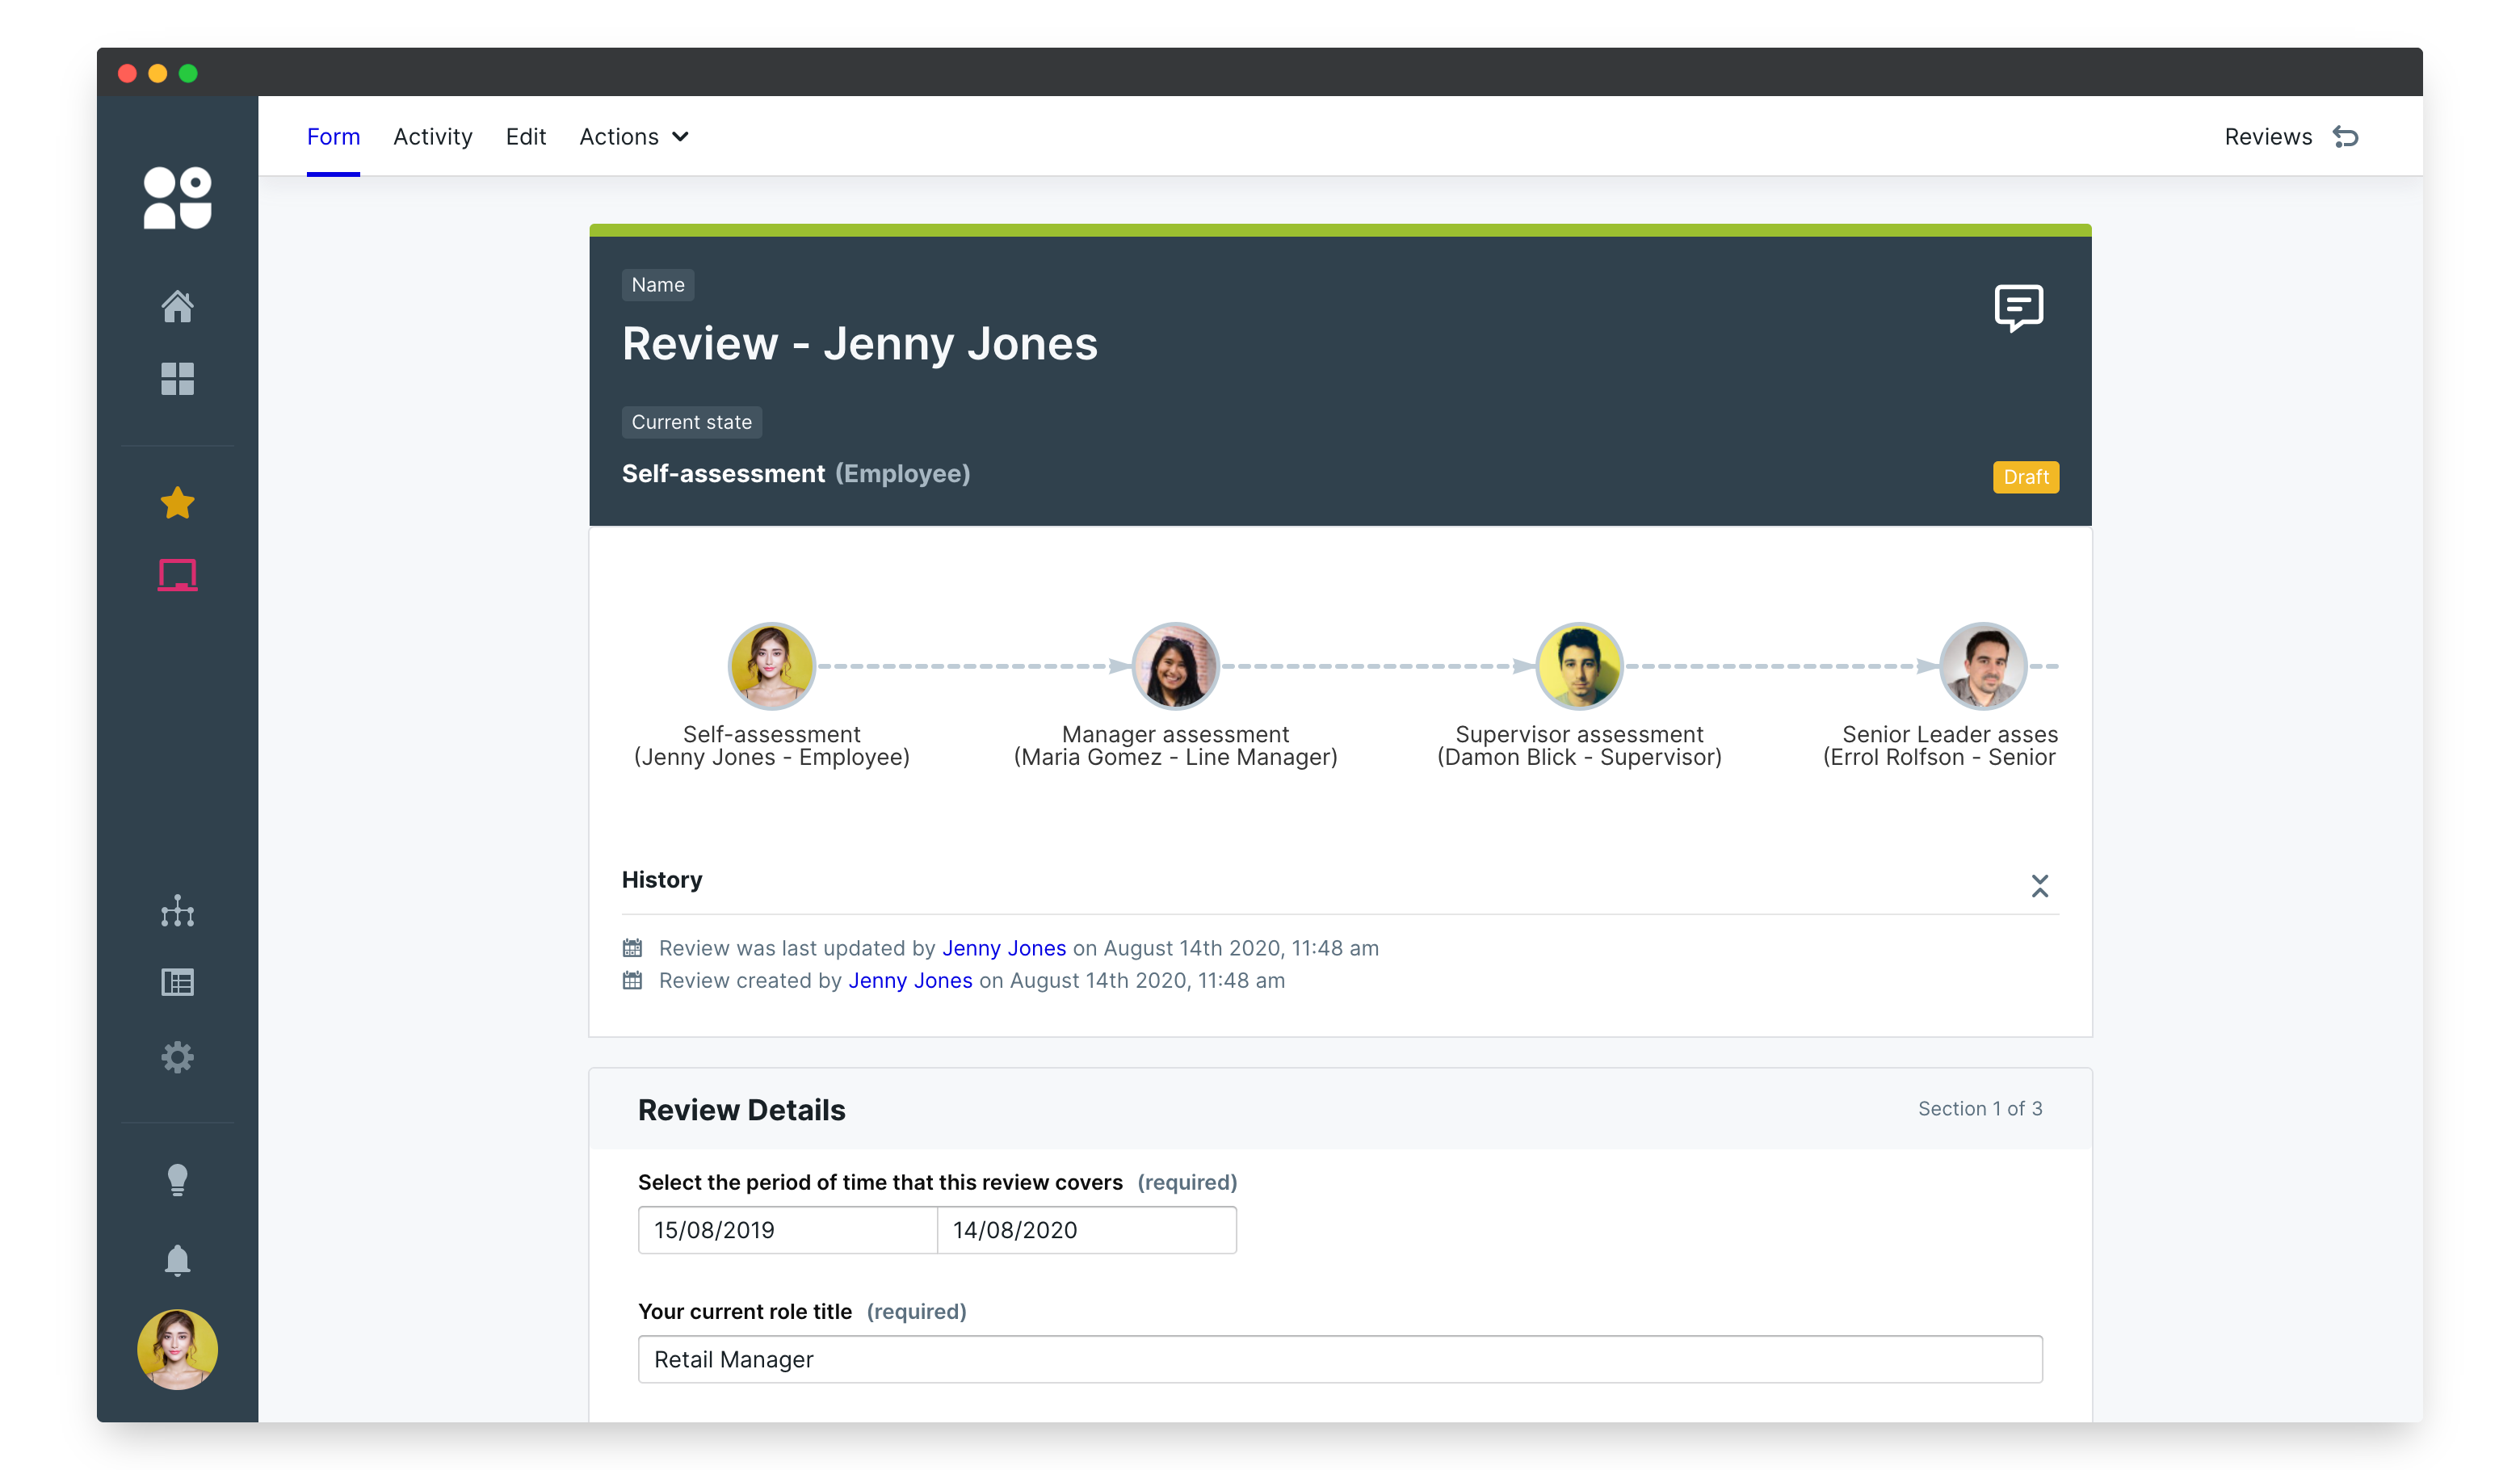Screen dimensions: 2520x1470
Task: Select Maria Gomez's Manager assessment avatar
Action: click(x=1175, y=666)
